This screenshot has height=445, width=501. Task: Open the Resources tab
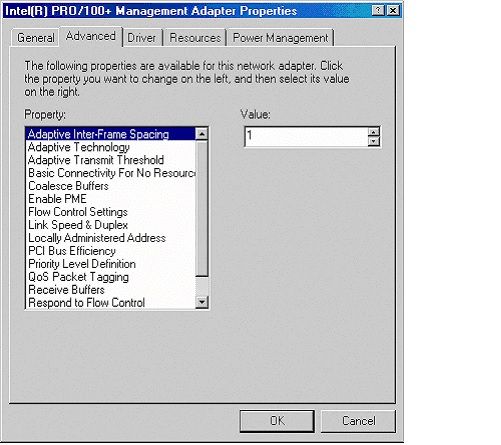(195, 38)
